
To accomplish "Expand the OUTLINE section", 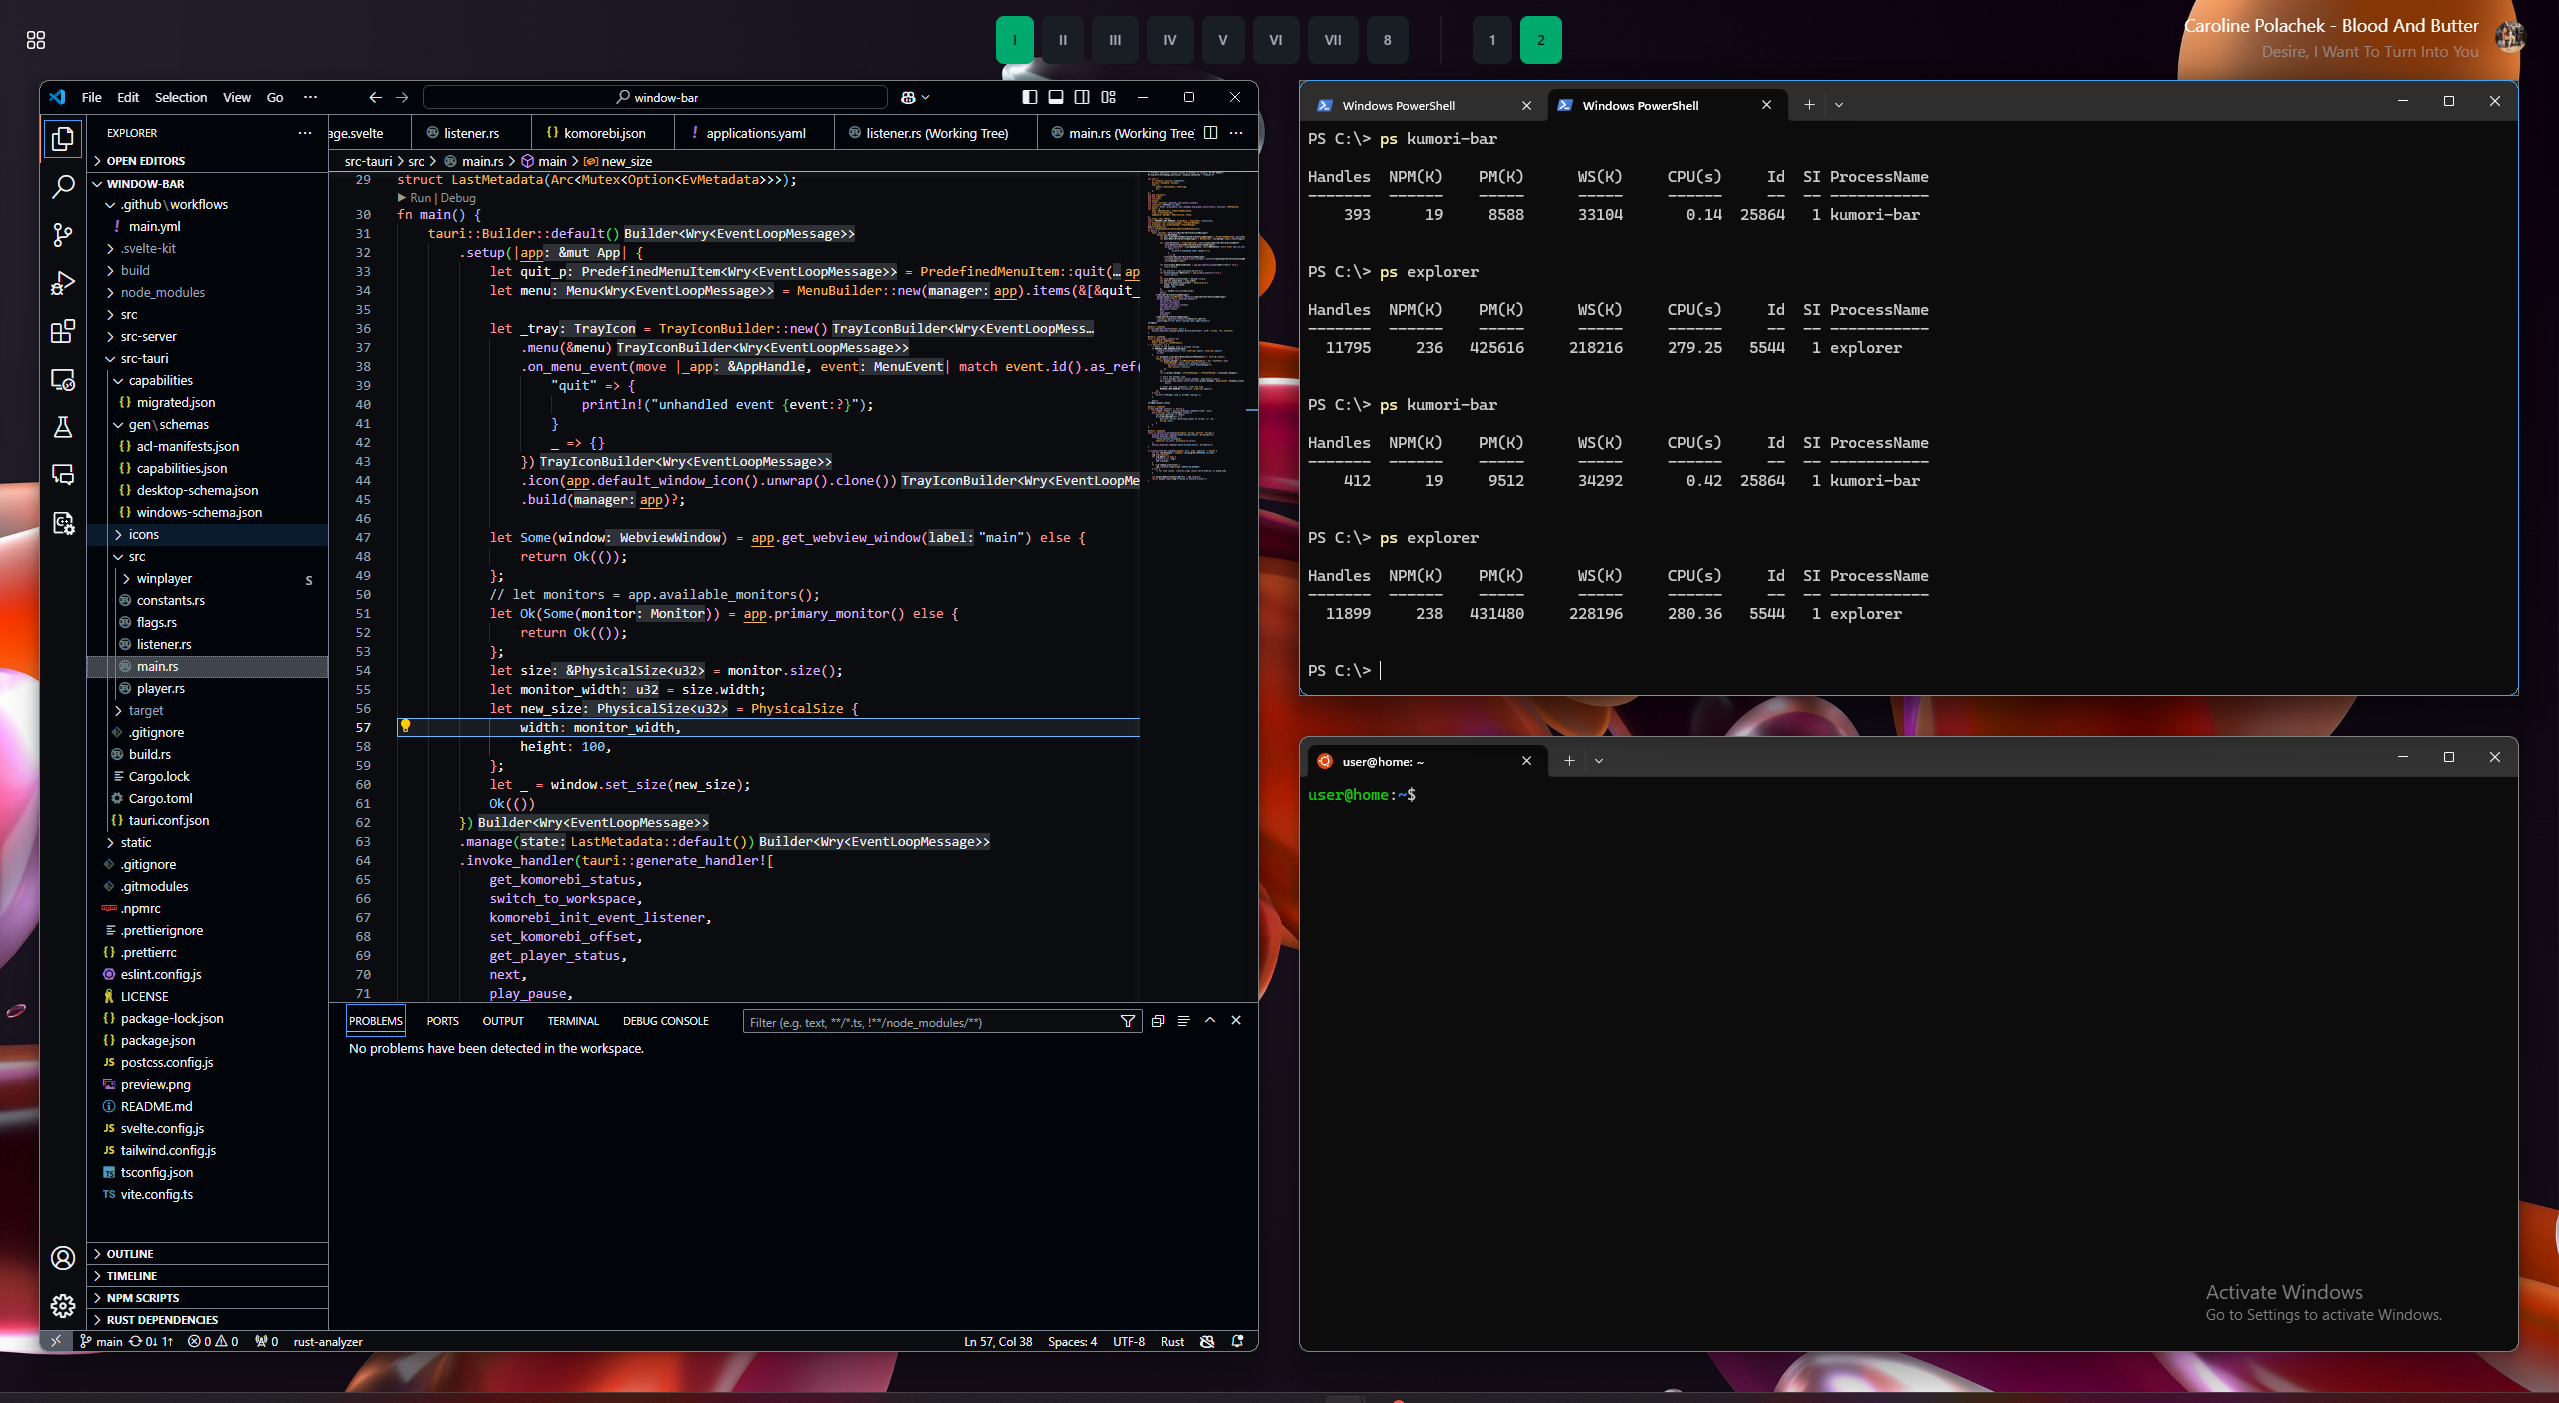I will click(130, 1253).
